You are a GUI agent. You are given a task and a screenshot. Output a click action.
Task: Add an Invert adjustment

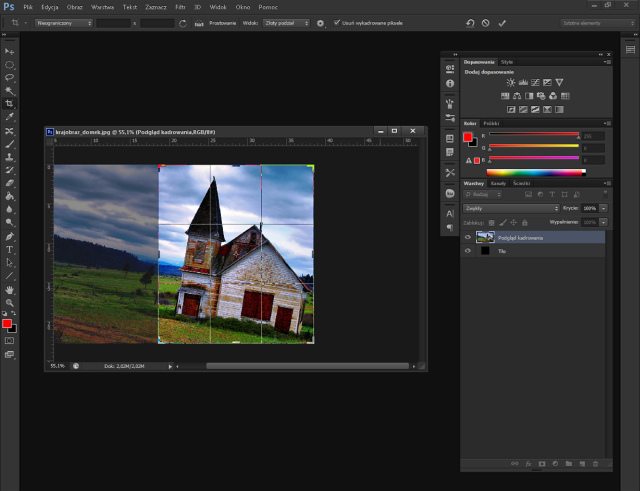[511, 109]
